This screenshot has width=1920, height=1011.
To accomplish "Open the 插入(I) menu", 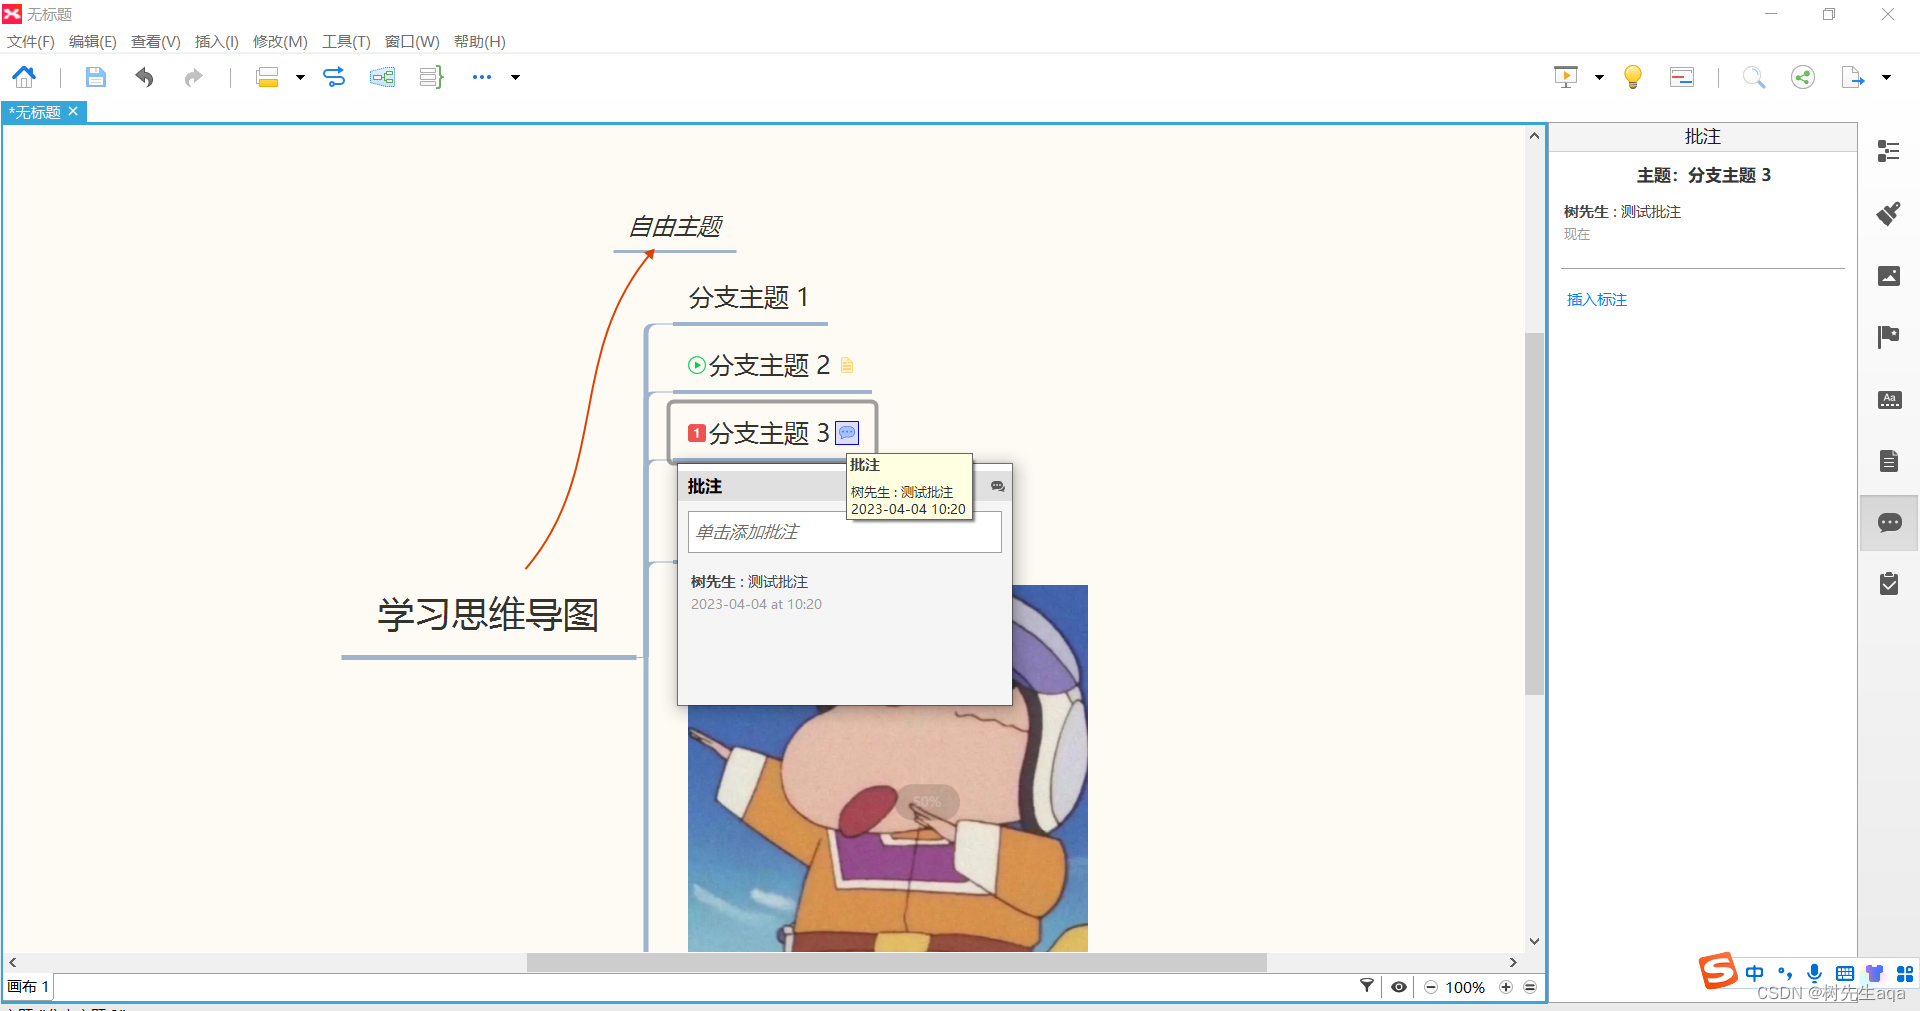I will click(217, 42).
